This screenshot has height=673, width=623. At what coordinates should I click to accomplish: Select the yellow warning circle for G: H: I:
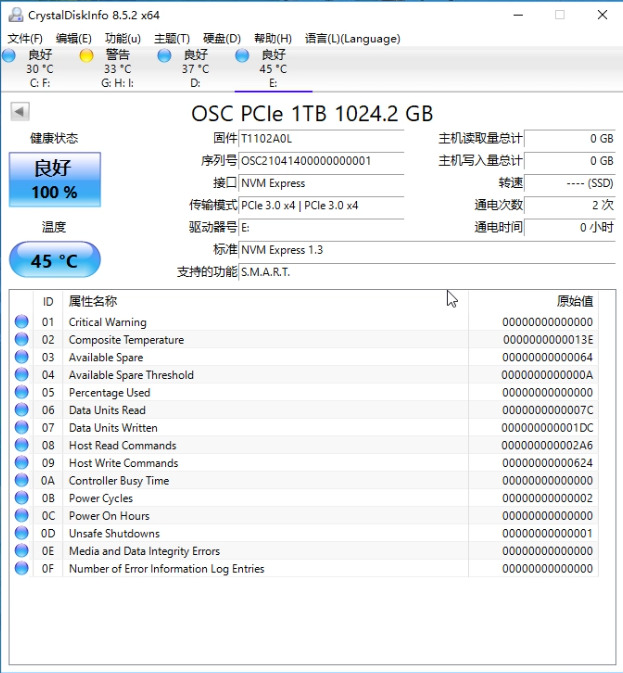pyautogui.click(x=87, y=55)
